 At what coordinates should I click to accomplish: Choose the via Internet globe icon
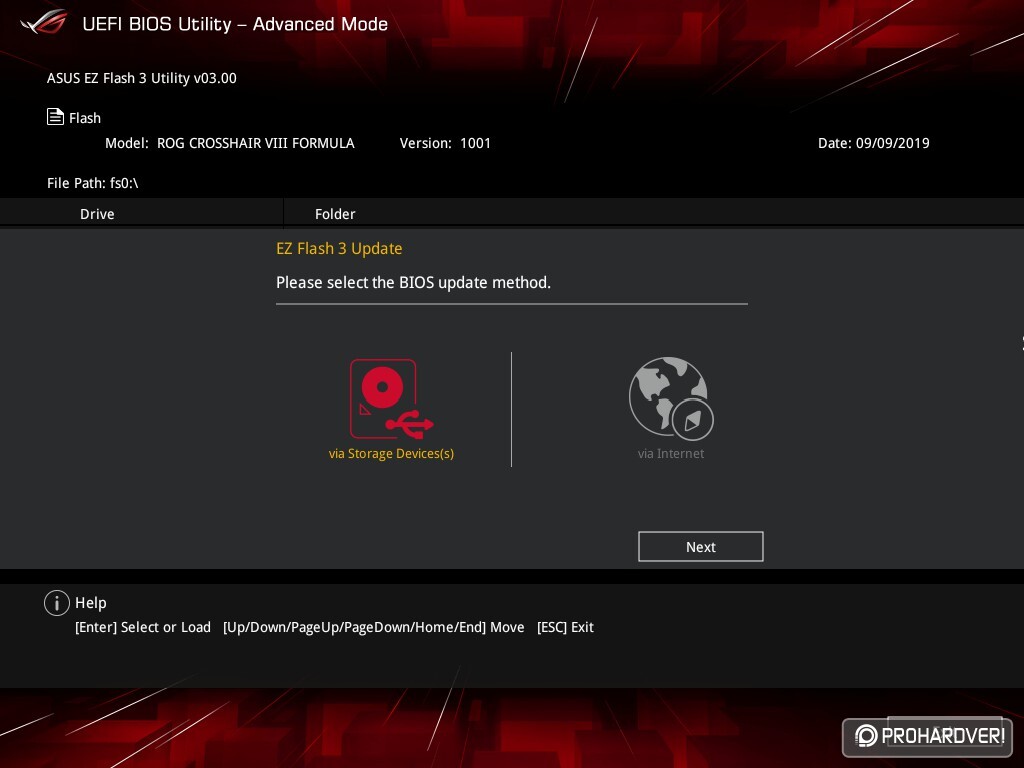click(x=671, y=398)
